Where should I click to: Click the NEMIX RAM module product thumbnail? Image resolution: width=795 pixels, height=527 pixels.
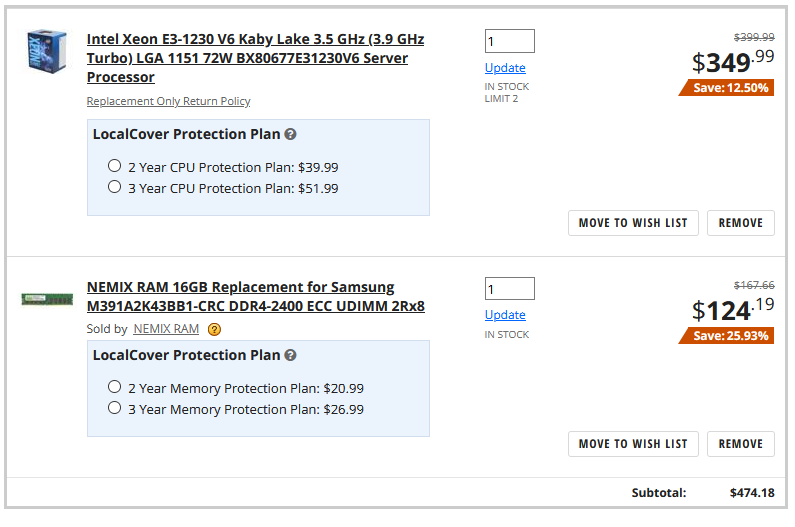point(47,299)
